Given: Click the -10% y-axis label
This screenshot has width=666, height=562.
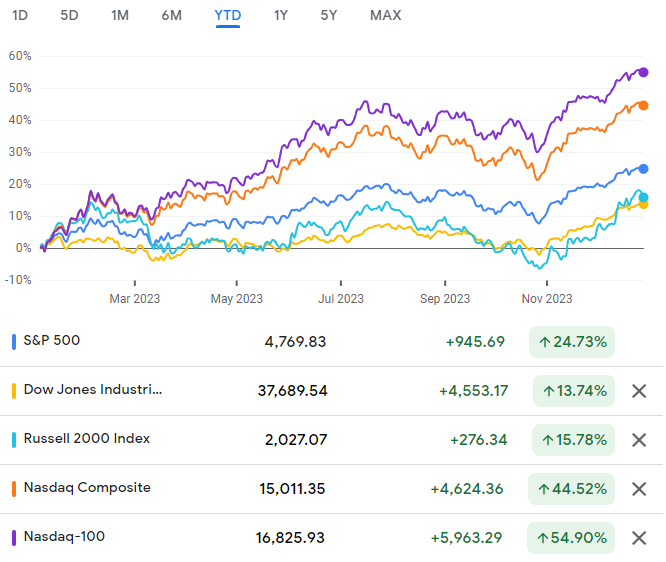Looking at the screenshot, I should [18, 280].
